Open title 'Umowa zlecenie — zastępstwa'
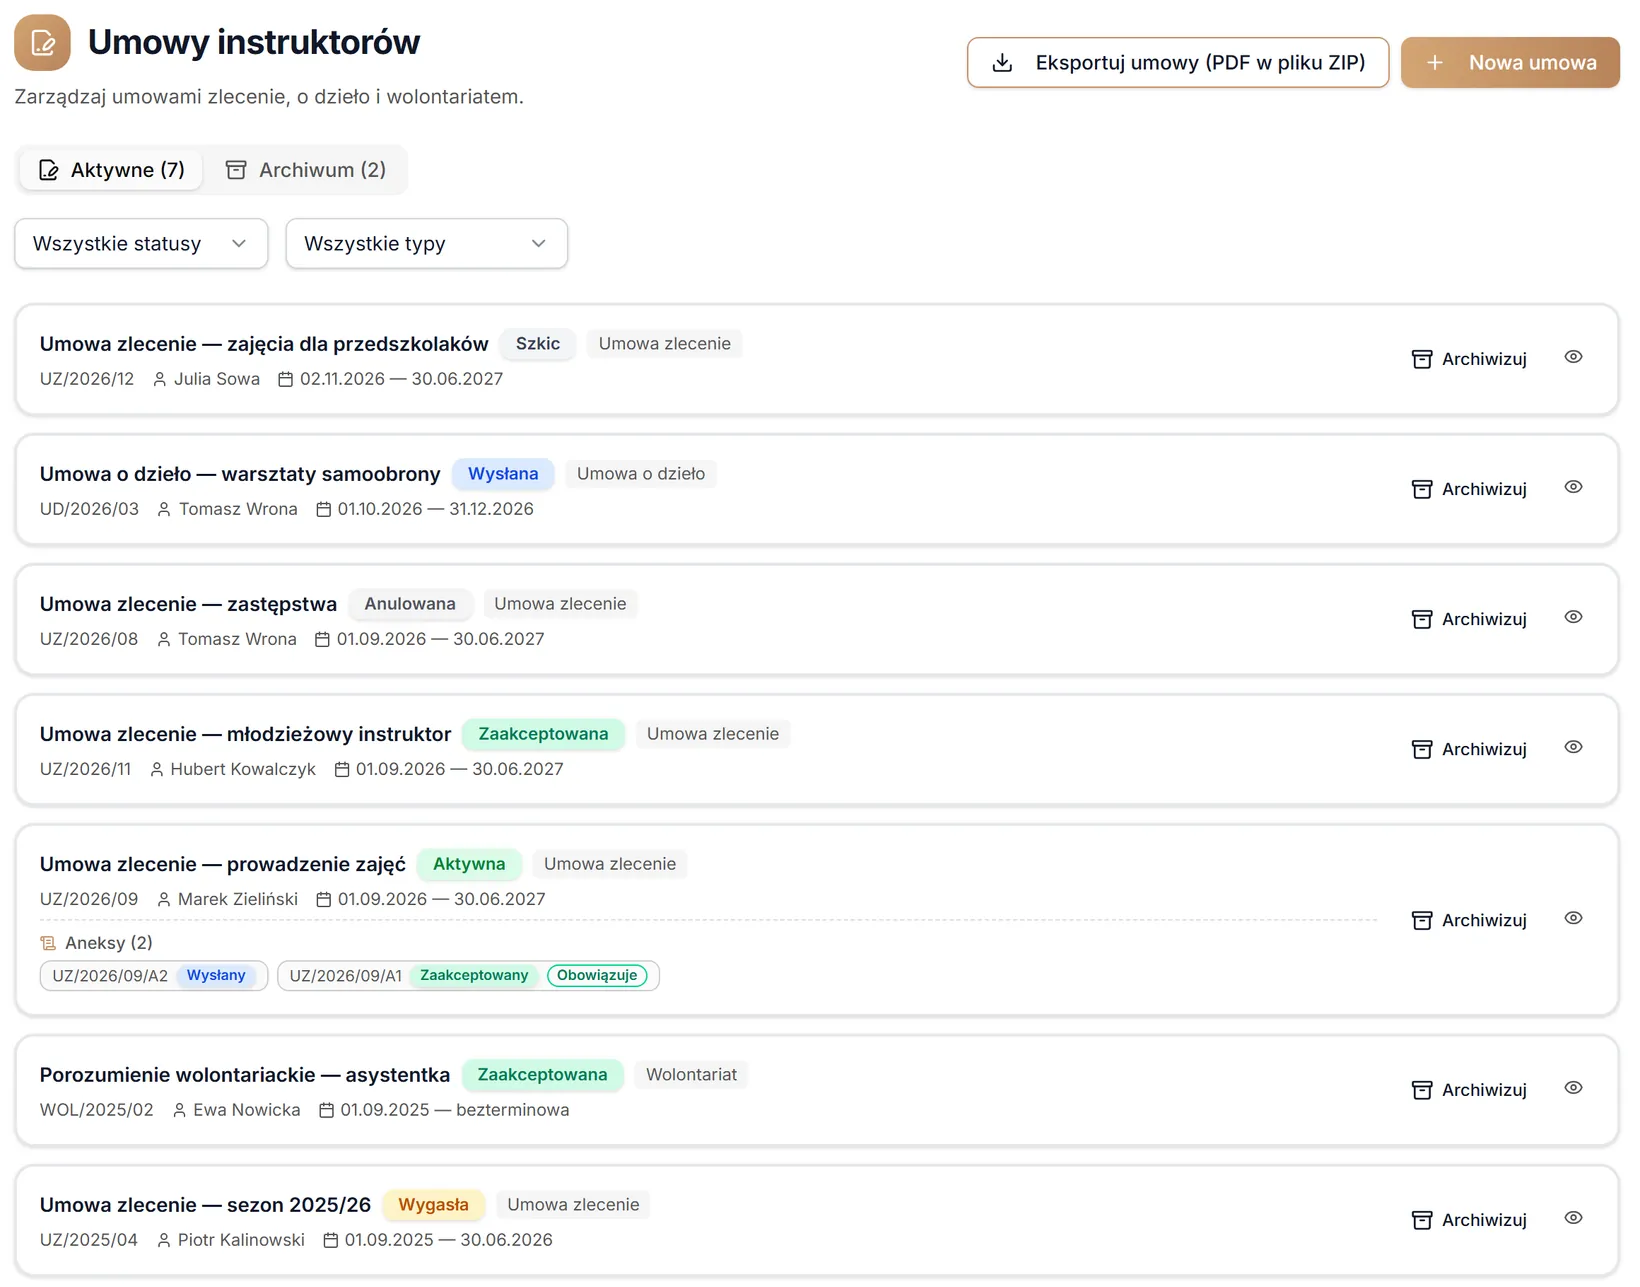This screenshot has width=1640, height=1287. [188, 604]
